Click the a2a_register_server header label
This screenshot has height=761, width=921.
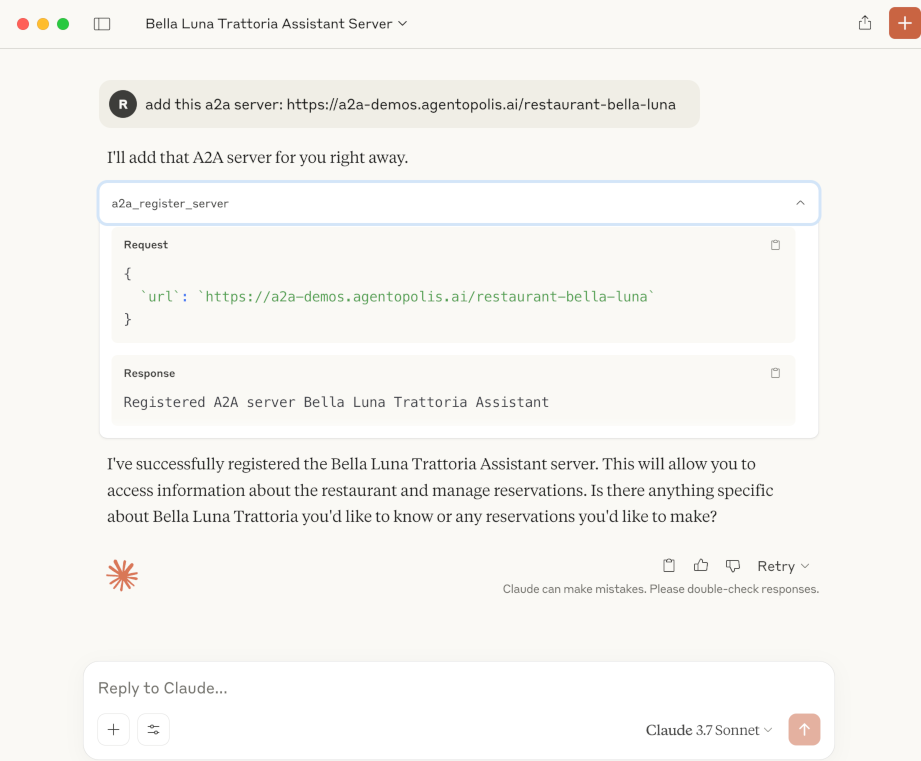(x=170, y=204)
